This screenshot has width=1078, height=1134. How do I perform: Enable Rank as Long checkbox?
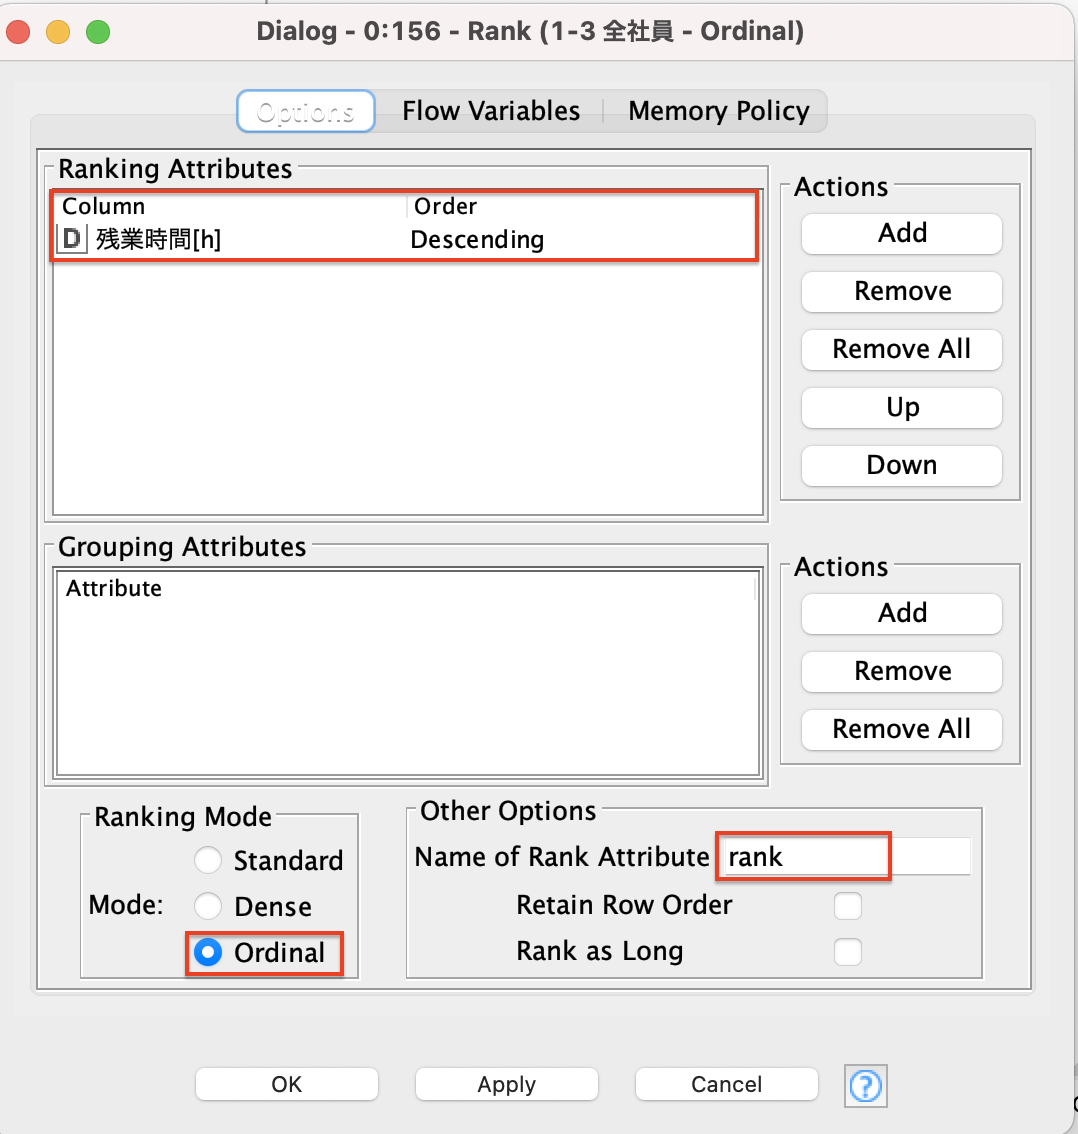pyautogui.click(x=847, y=952)
